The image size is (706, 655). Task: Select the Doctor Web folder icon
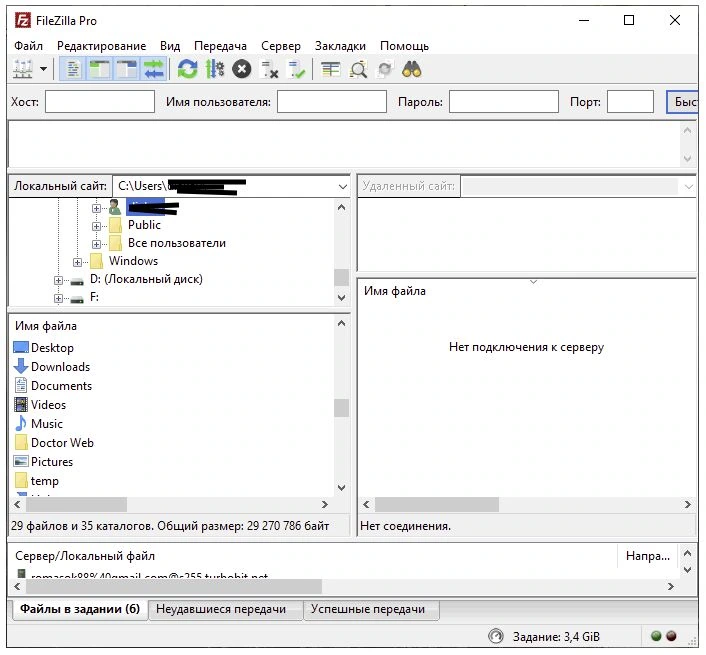21,442
